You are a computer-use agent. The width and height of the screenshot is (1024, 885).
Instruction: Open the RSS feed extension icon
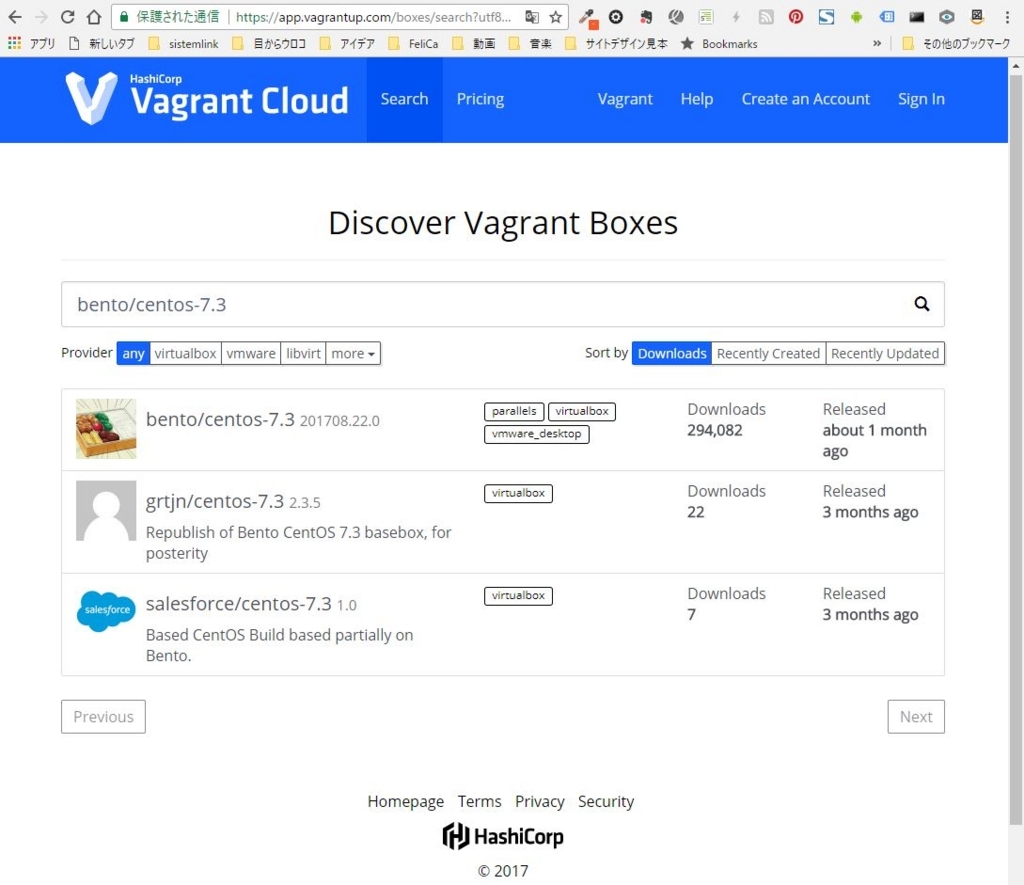[x=766, y=17]
